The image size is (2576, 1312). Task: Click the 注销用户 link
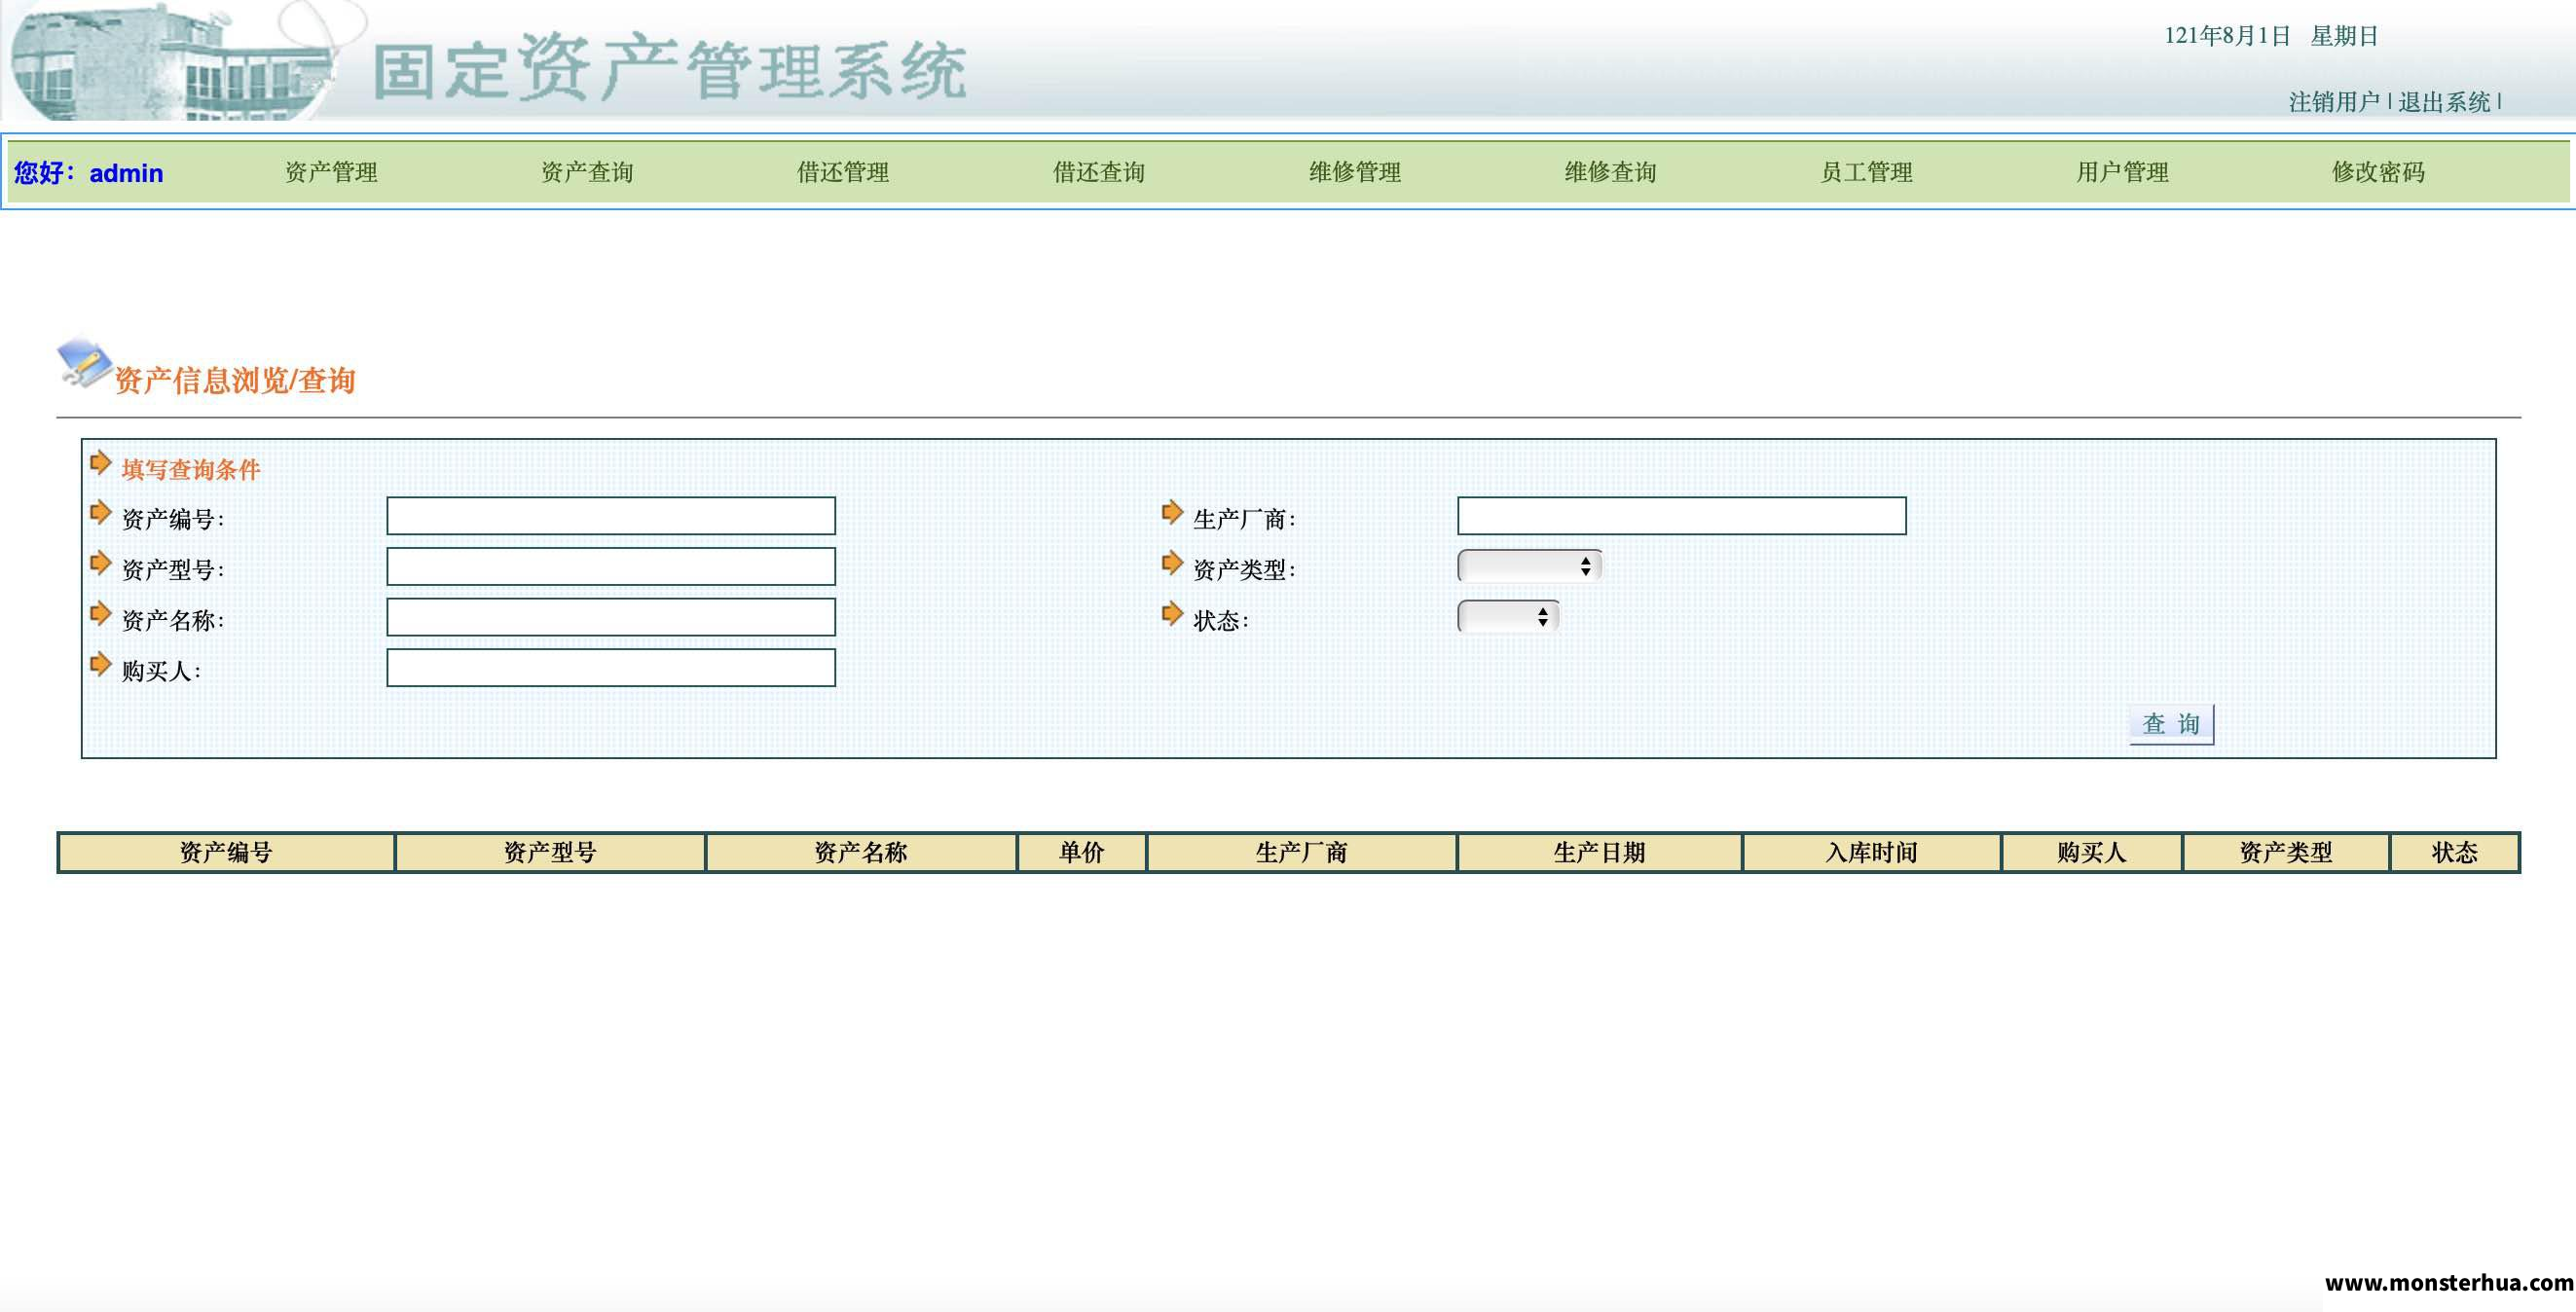[x=2334, y=102]
